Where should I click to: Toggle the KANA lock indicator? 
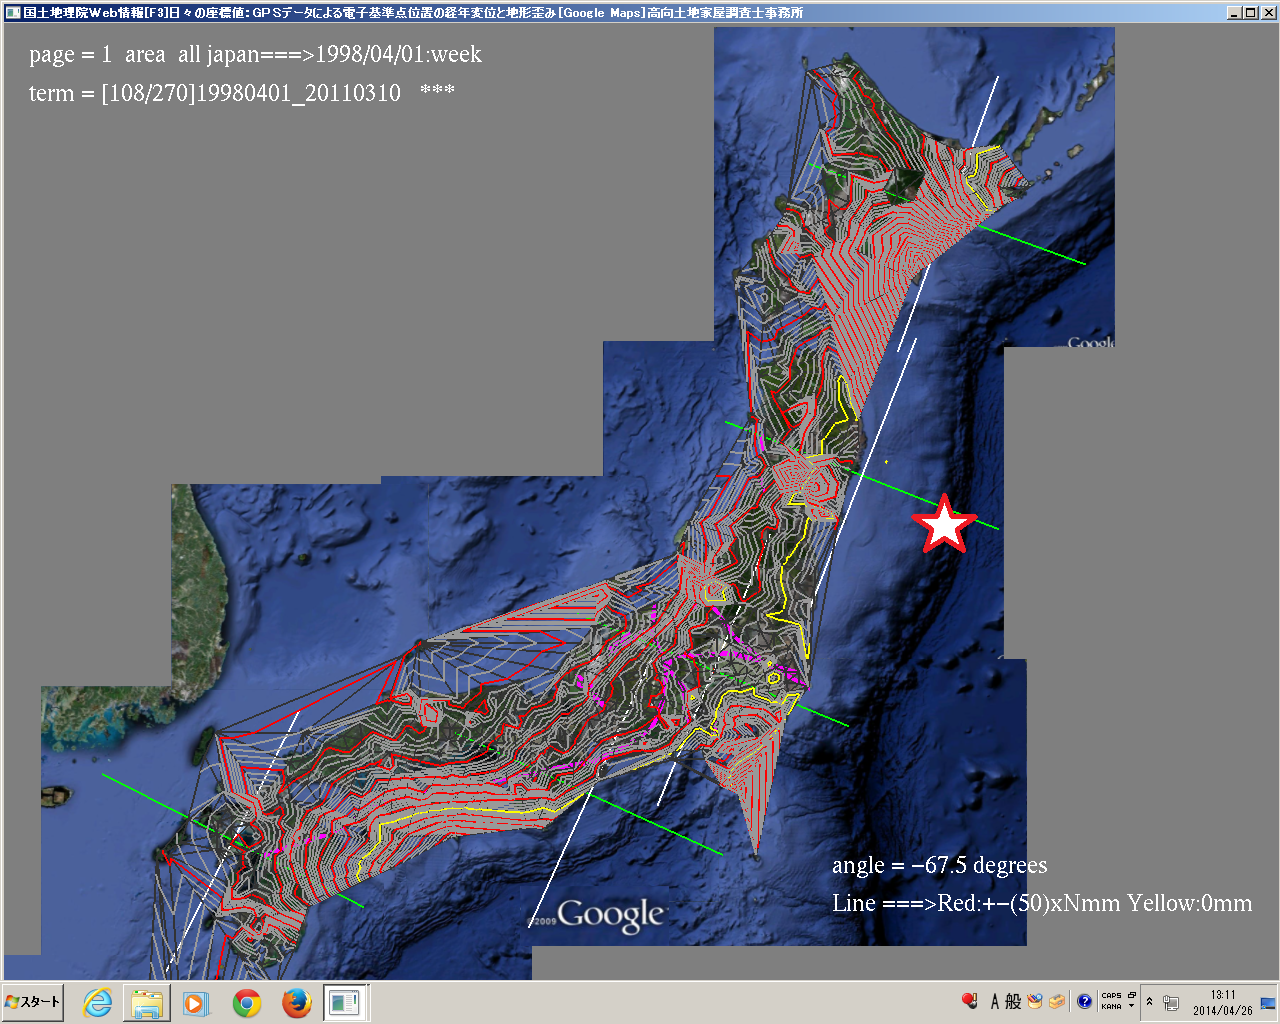point(1111,1007)
